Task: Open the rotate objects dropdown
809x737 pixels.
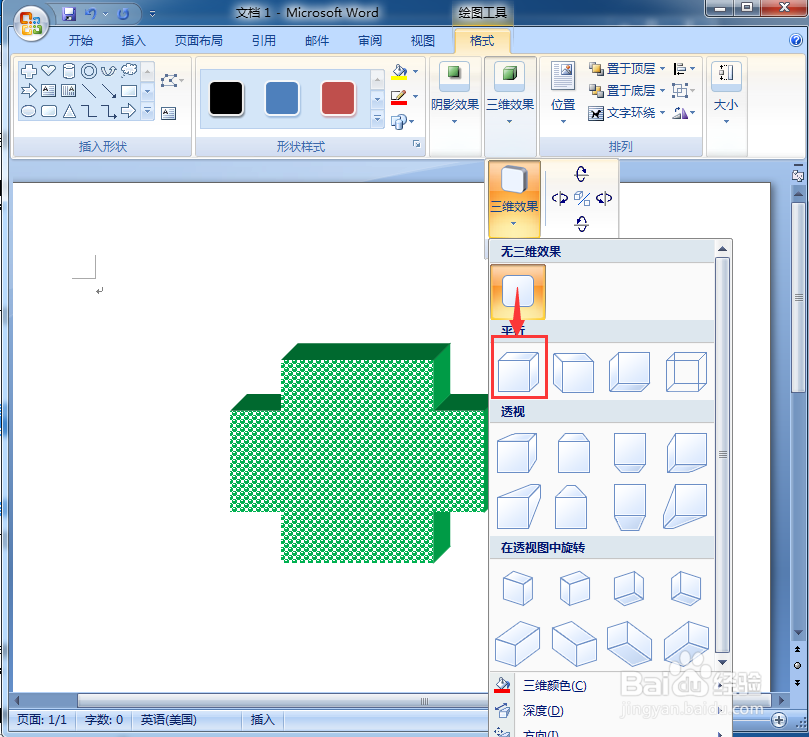Action: click(684, 113)
